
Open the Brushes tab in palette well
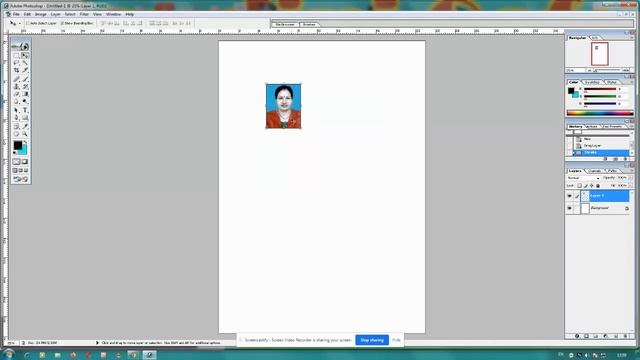[309, 24]
